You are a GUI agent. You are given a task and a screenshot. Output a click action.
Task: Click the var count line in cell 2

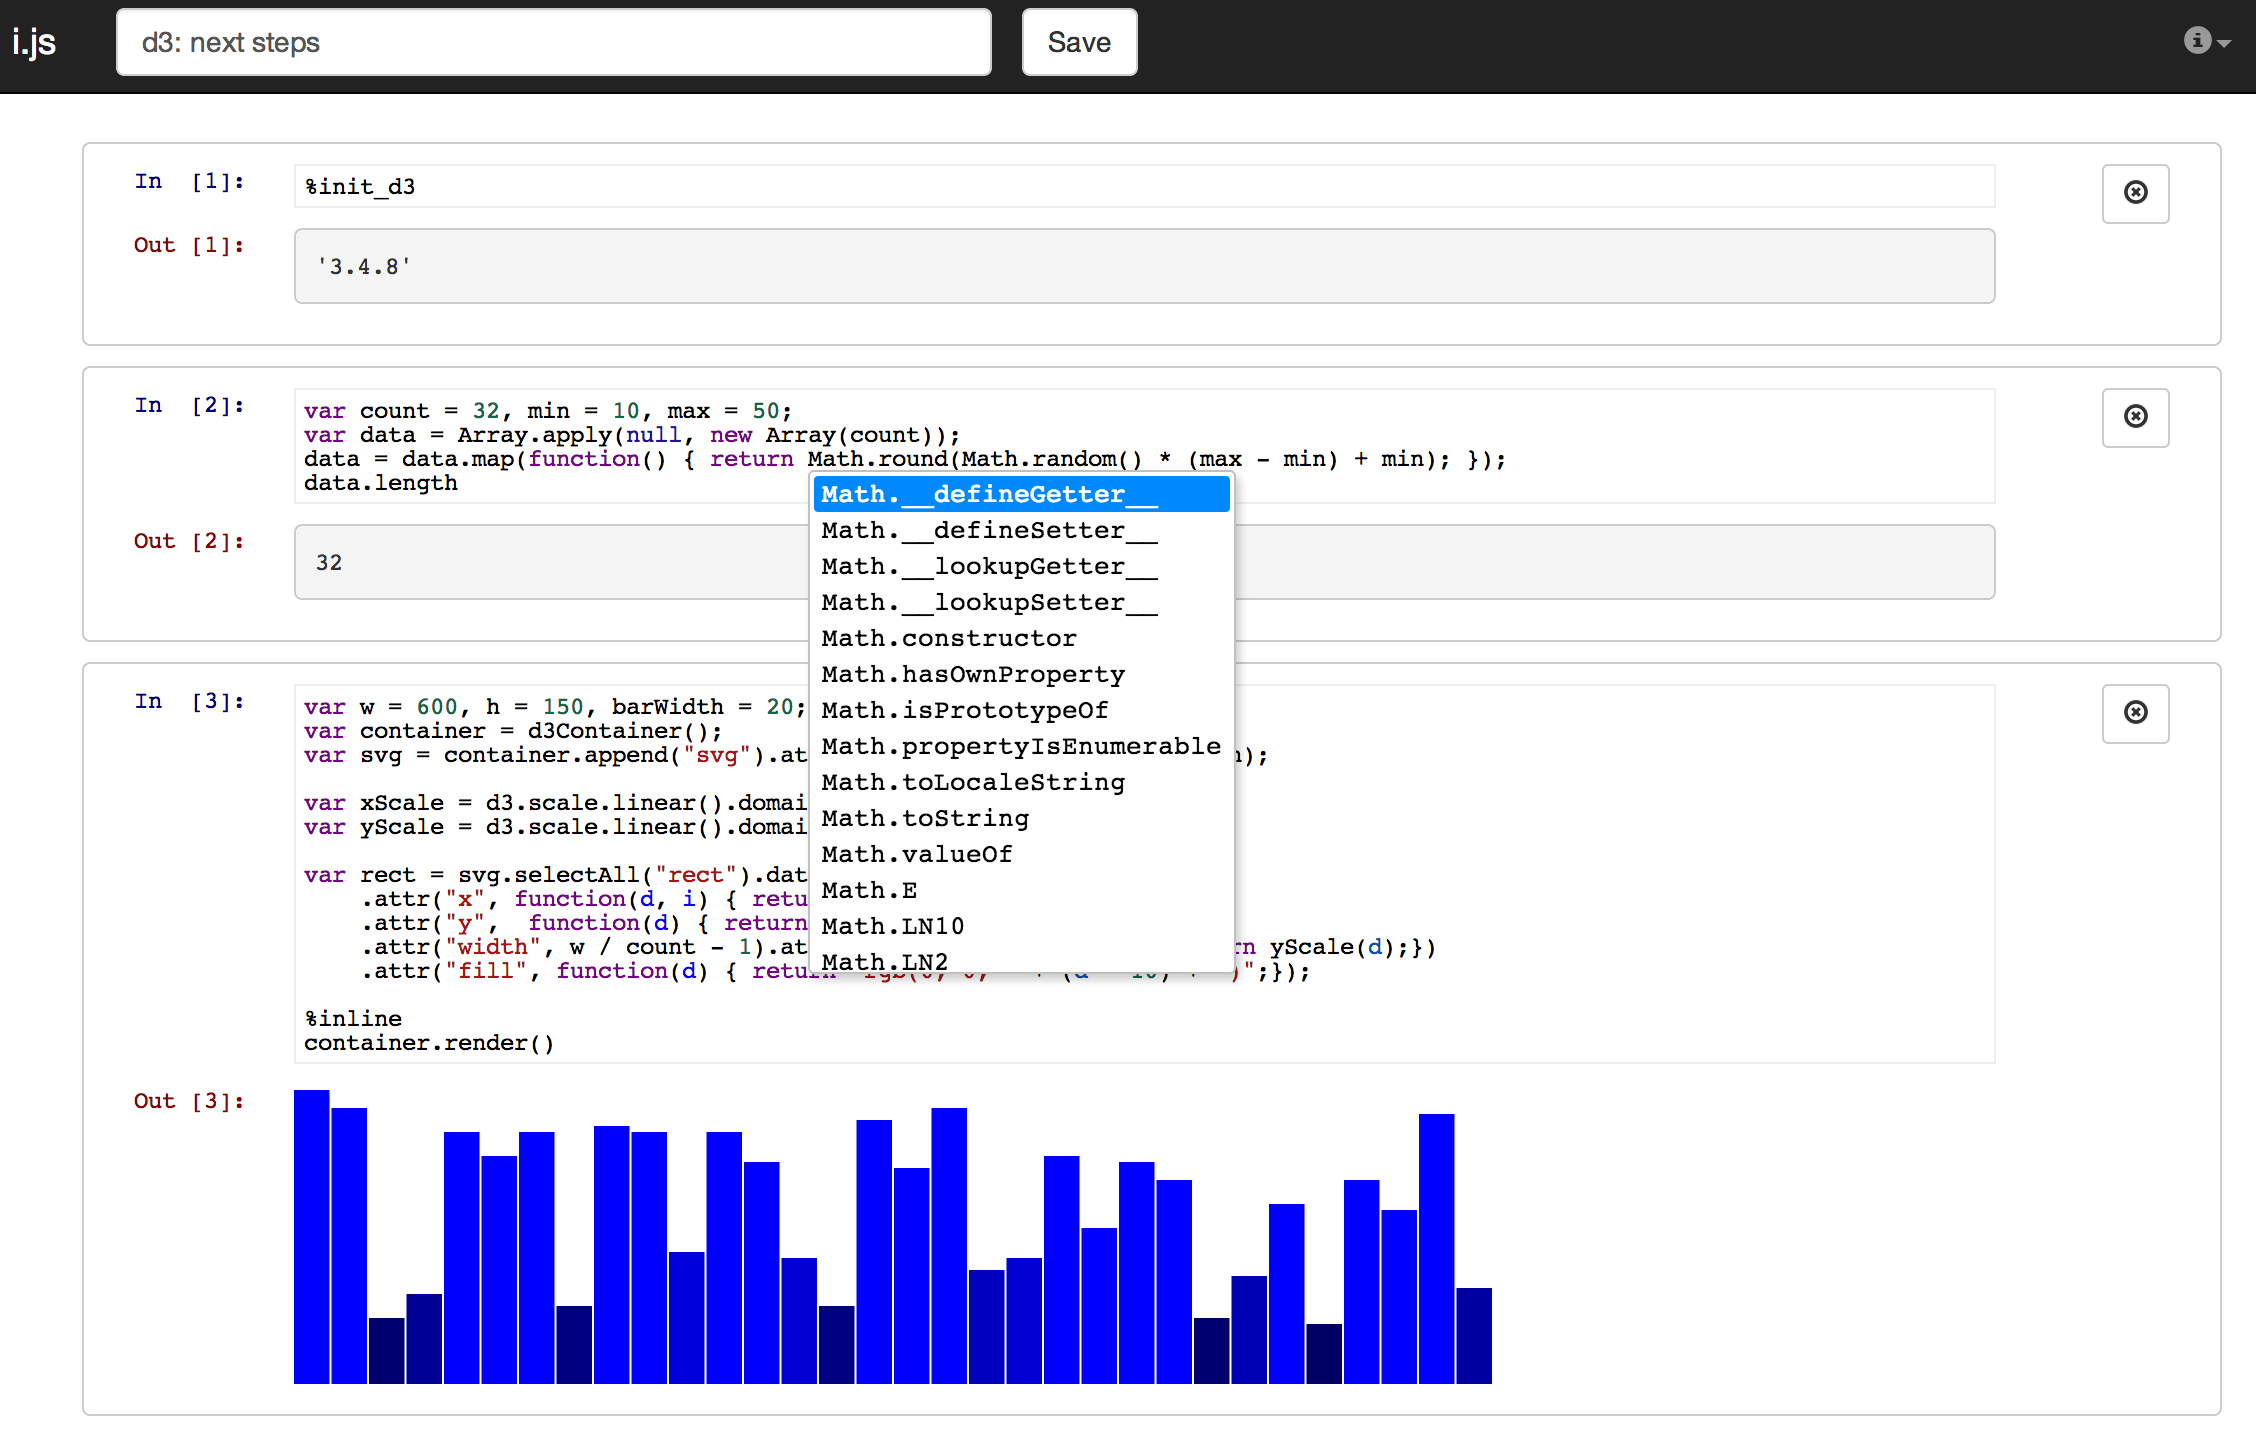point(548,411)
